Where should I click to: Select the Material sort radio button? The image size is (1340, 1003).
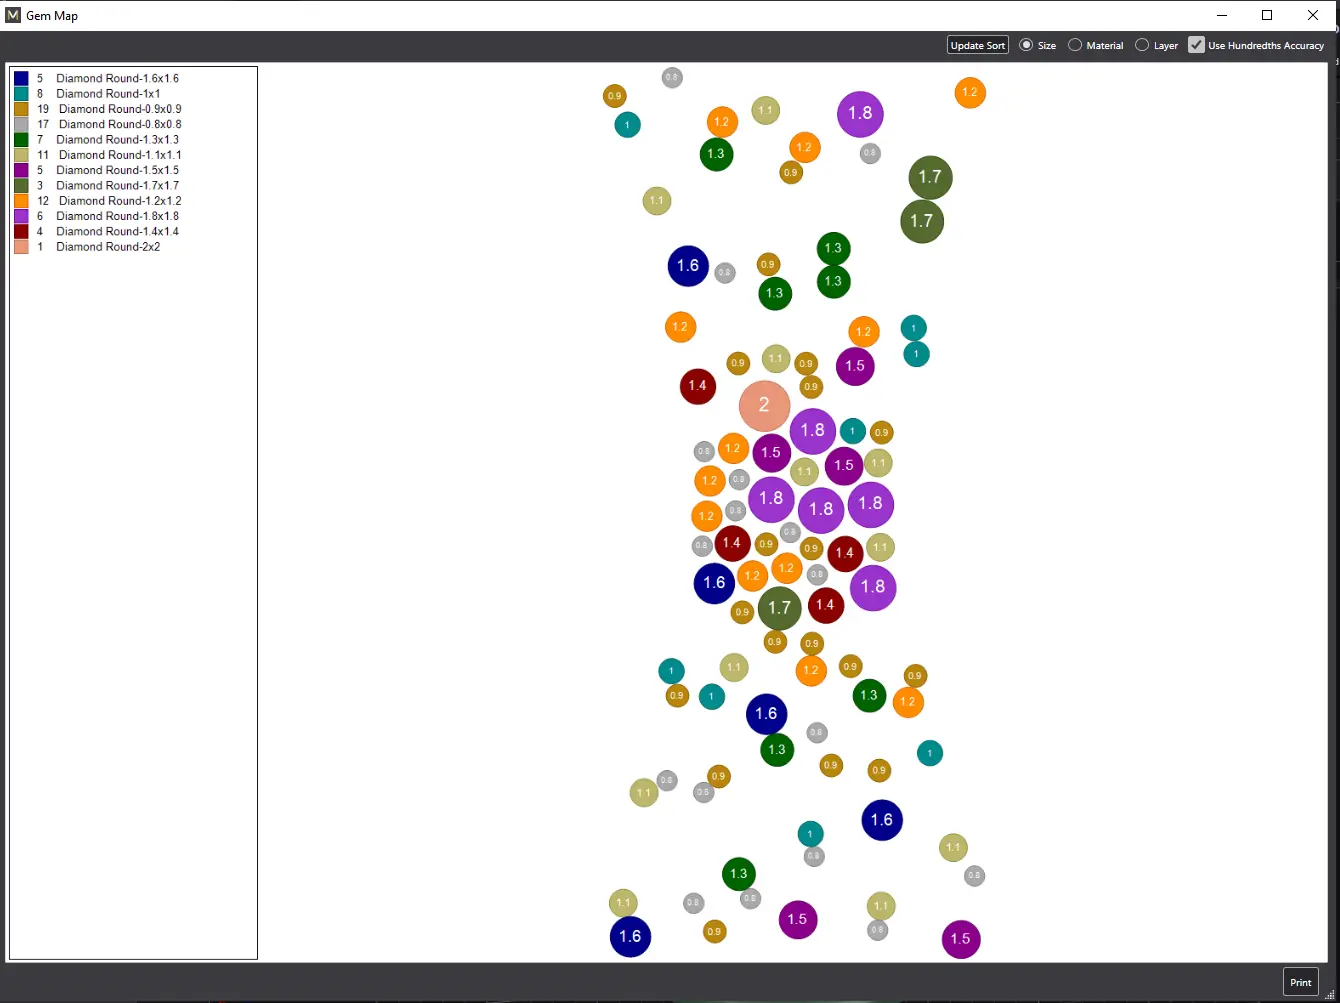(x=1075, y=45)
